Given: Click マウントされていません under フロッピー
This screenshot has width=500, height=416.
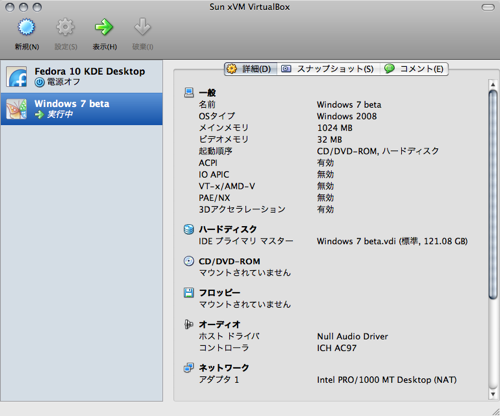Looking at the screenshot, I should coord(245,304).
